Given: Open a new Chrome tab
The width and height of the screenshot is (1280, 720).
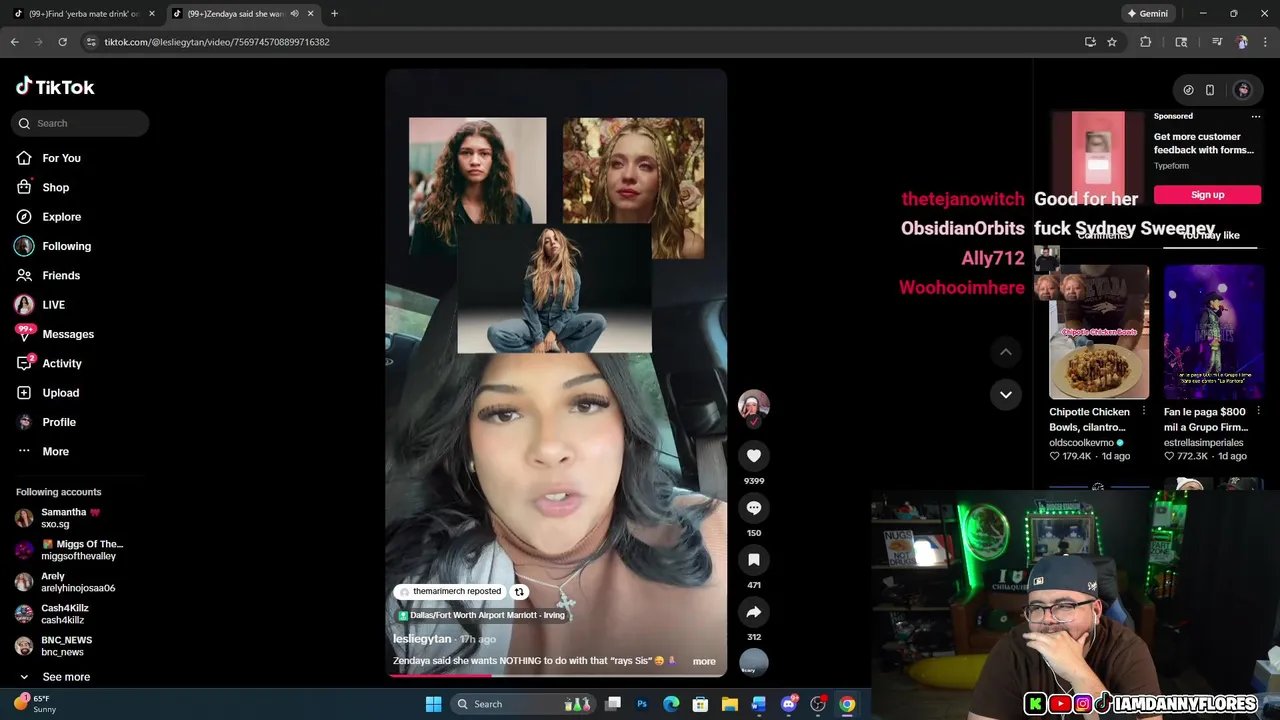Looking at the screenshot, I should click(x=334, y=13).
